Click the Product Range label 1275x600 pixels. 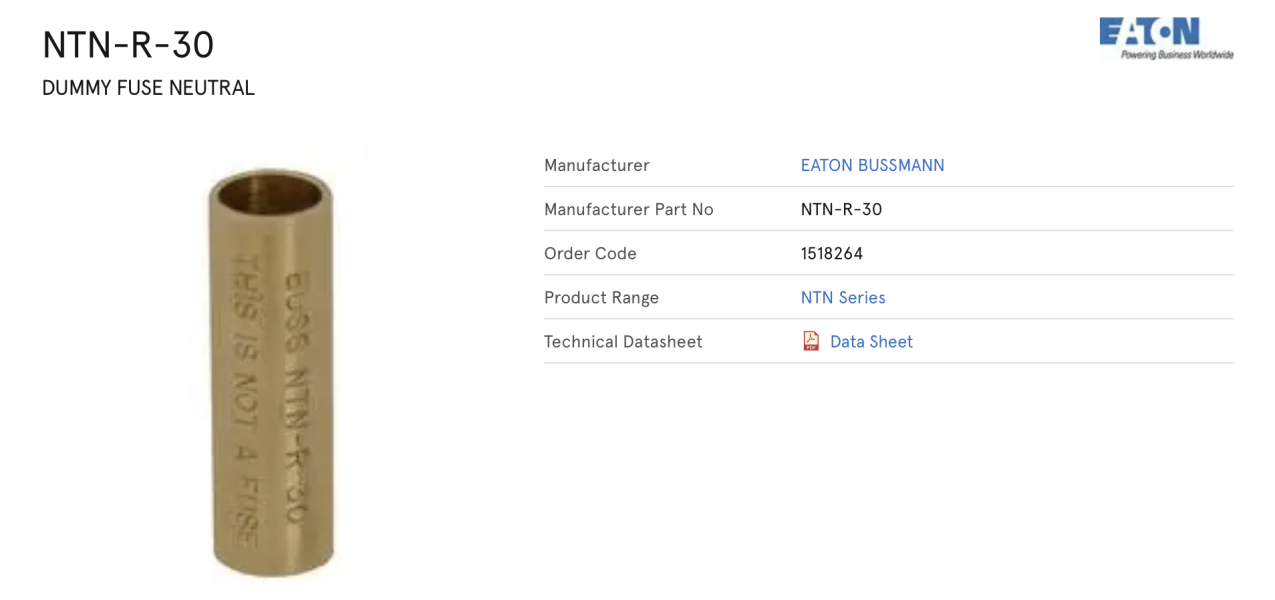tap(601, 297)
